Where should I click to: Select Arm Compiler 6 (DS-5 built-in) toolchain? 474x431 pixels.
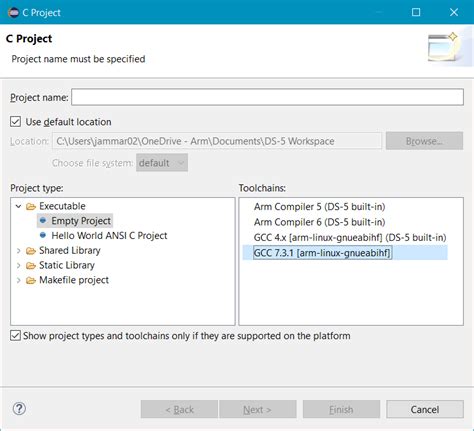319,222
